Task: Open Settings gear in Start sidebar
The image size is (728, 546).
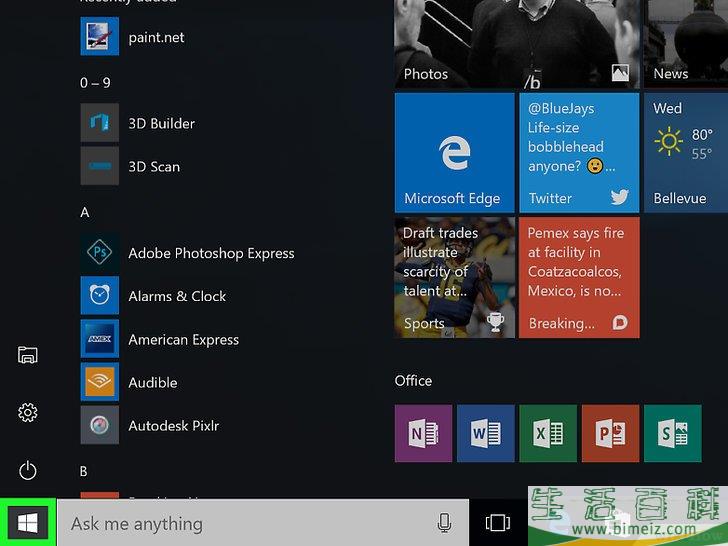Action: (27, 412)
